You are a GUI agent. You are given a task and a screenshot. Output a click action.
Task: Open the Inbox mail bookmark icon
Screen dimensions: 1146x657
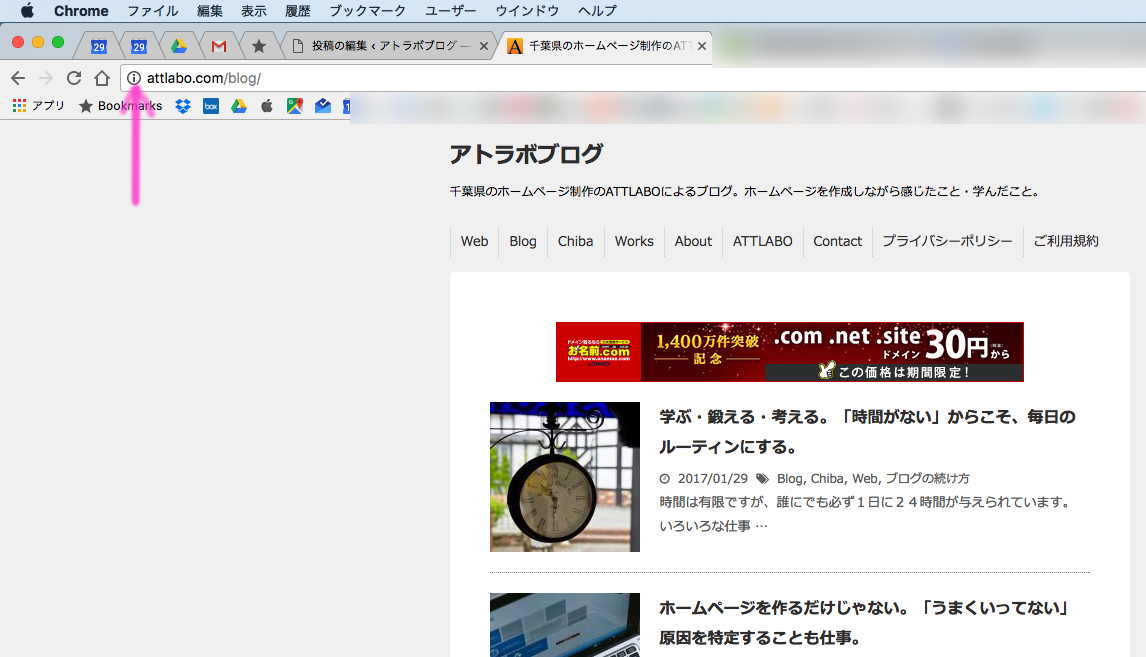click(x=322, y=106)
